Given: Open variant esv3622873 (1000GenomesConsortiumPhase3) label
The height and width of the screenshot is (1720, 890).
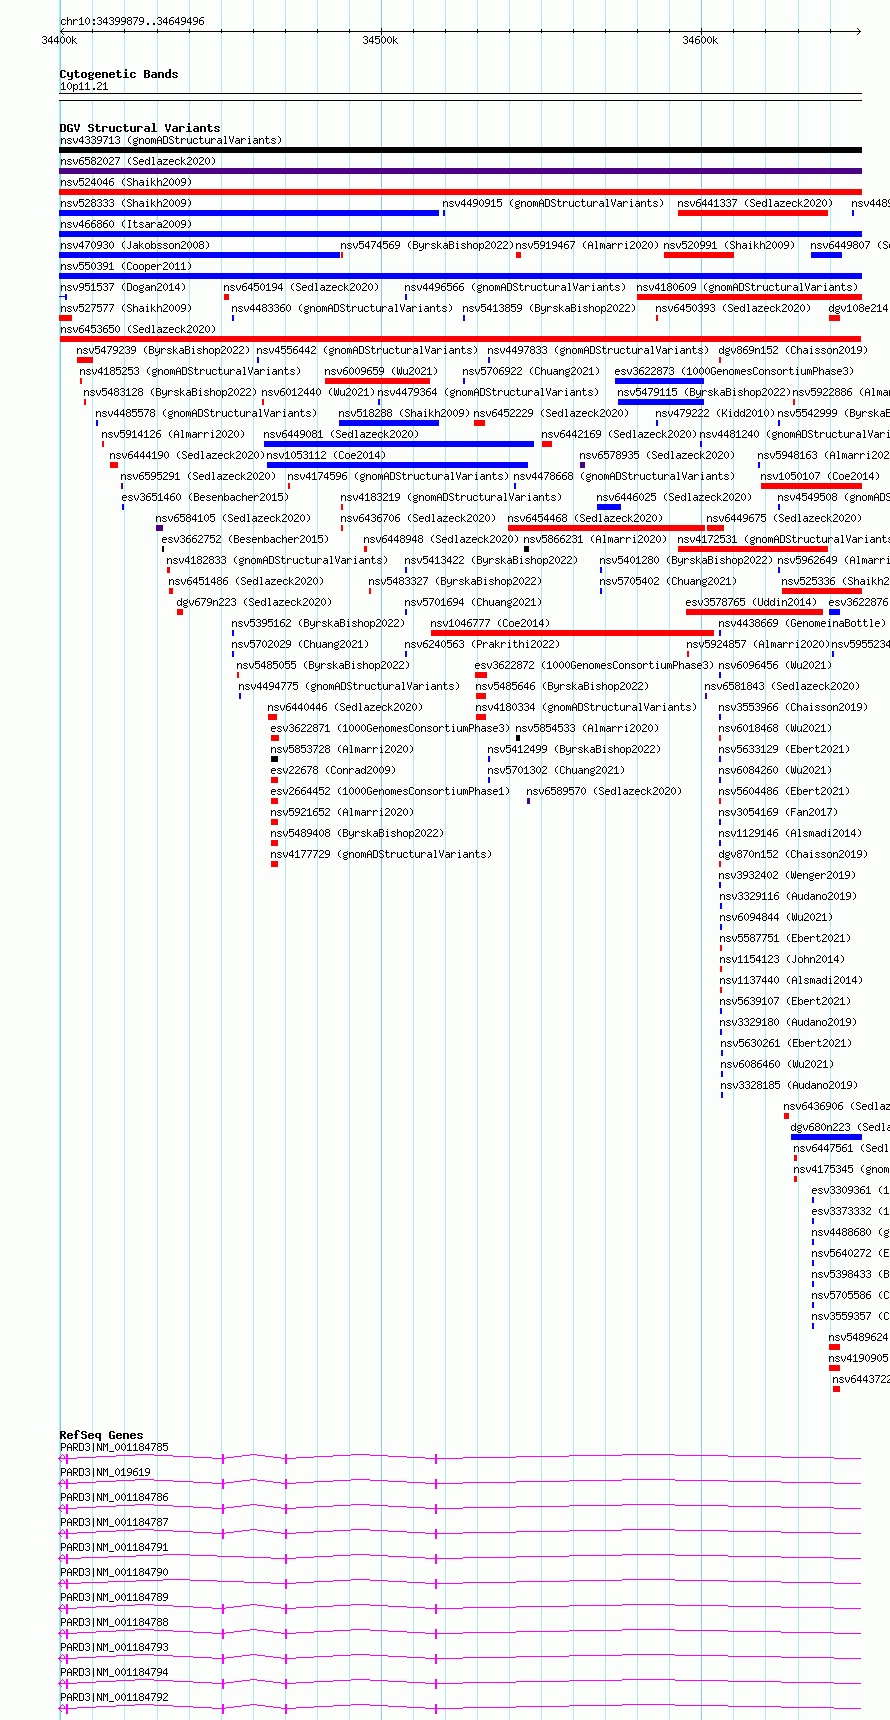Looking at the screenshot, I should pos(734,371).
